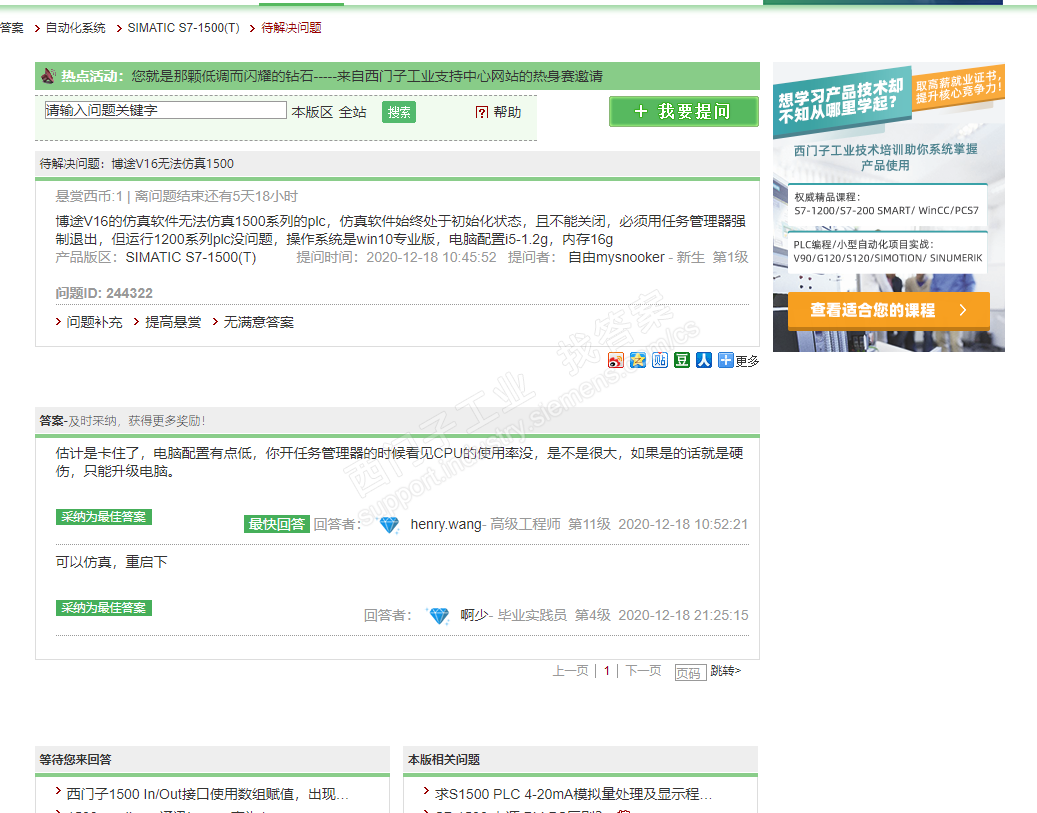Share the question to Sina Weibo
This screenshot has height=813, width=1037.
coord(616,360)
